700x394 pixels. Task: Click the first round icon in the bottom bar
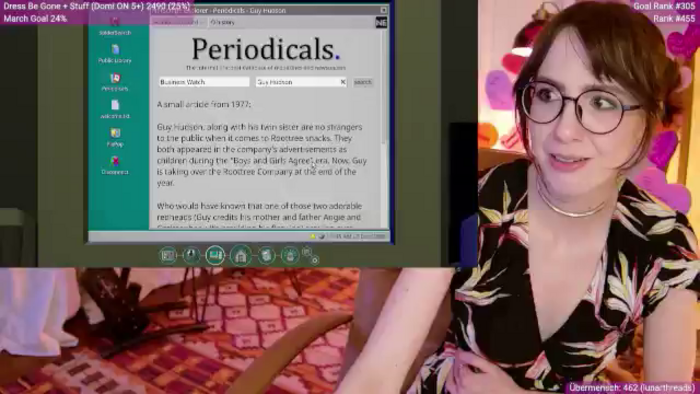[x=168, y=255]
